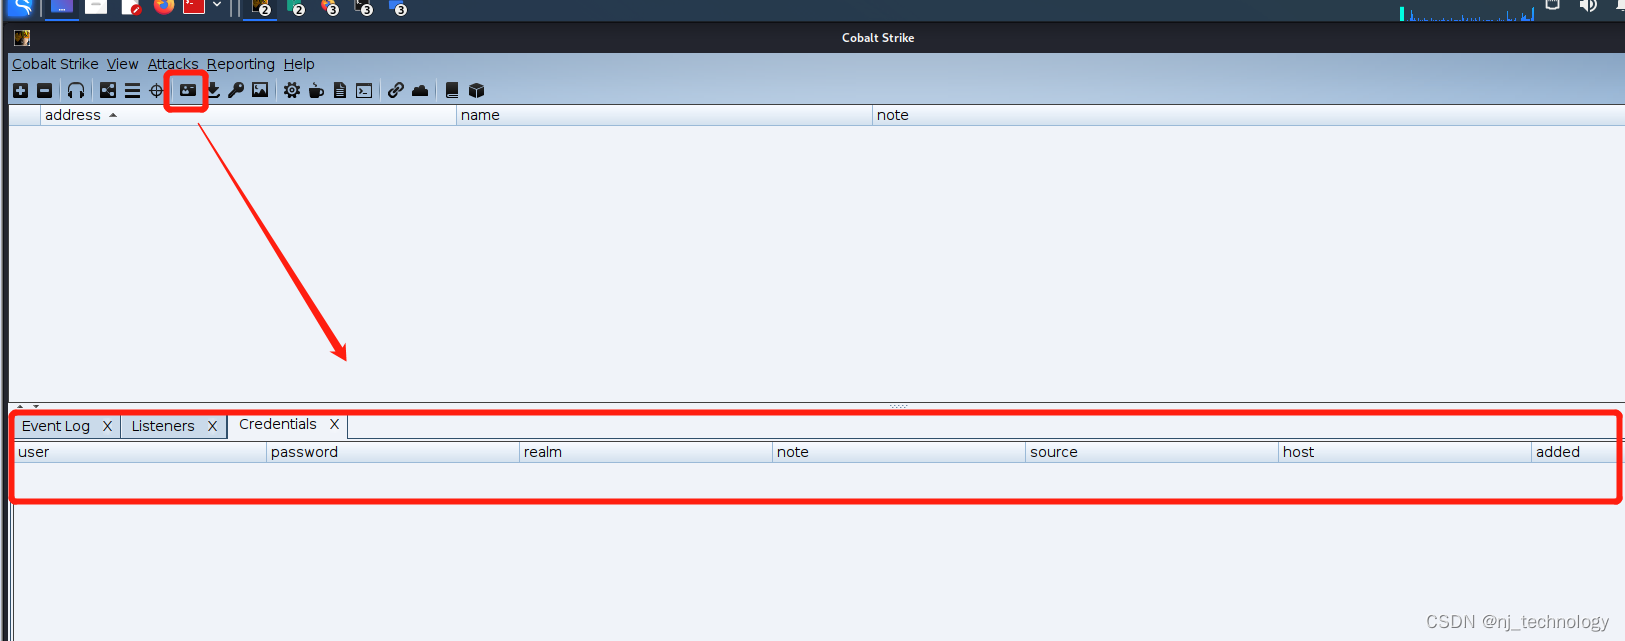The height and width of the screenshot is (641, 1625).
Task: Click the Connect plus icon in toolbar
Action: (x=20, y=91)
